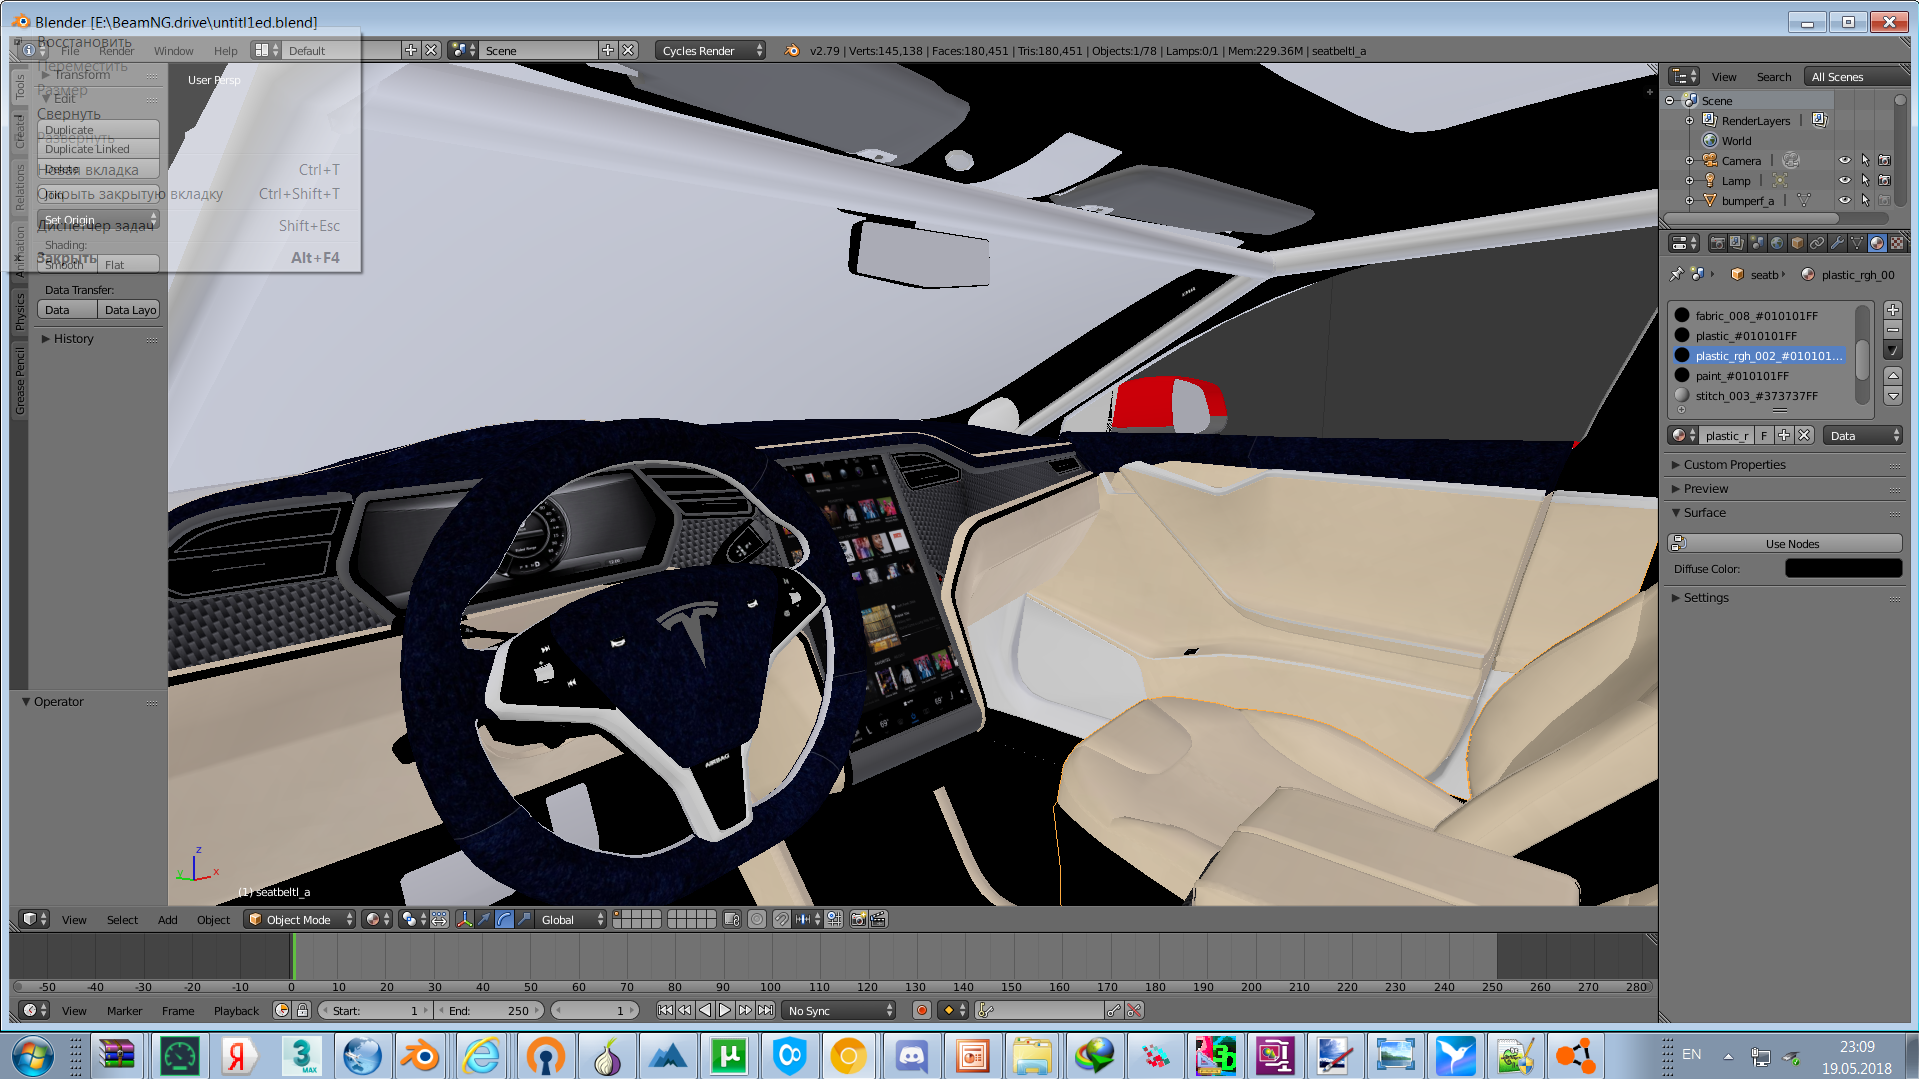The image size is (1919, 1079).
Task: Open the Select menu
Action: click(x=122, y=919)
